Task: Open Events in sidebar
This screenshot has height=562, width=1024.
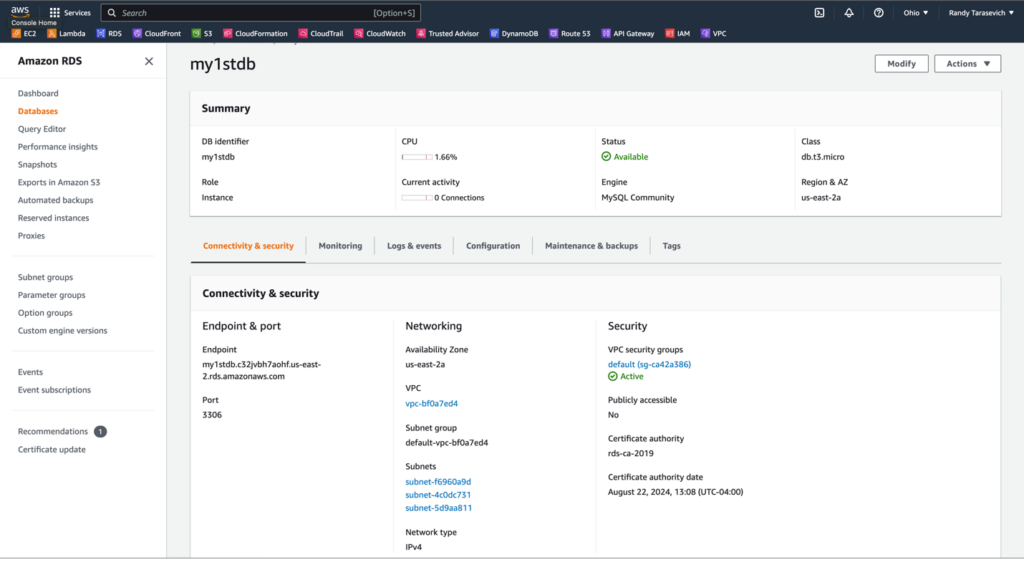Action: (x=30, y=372)
